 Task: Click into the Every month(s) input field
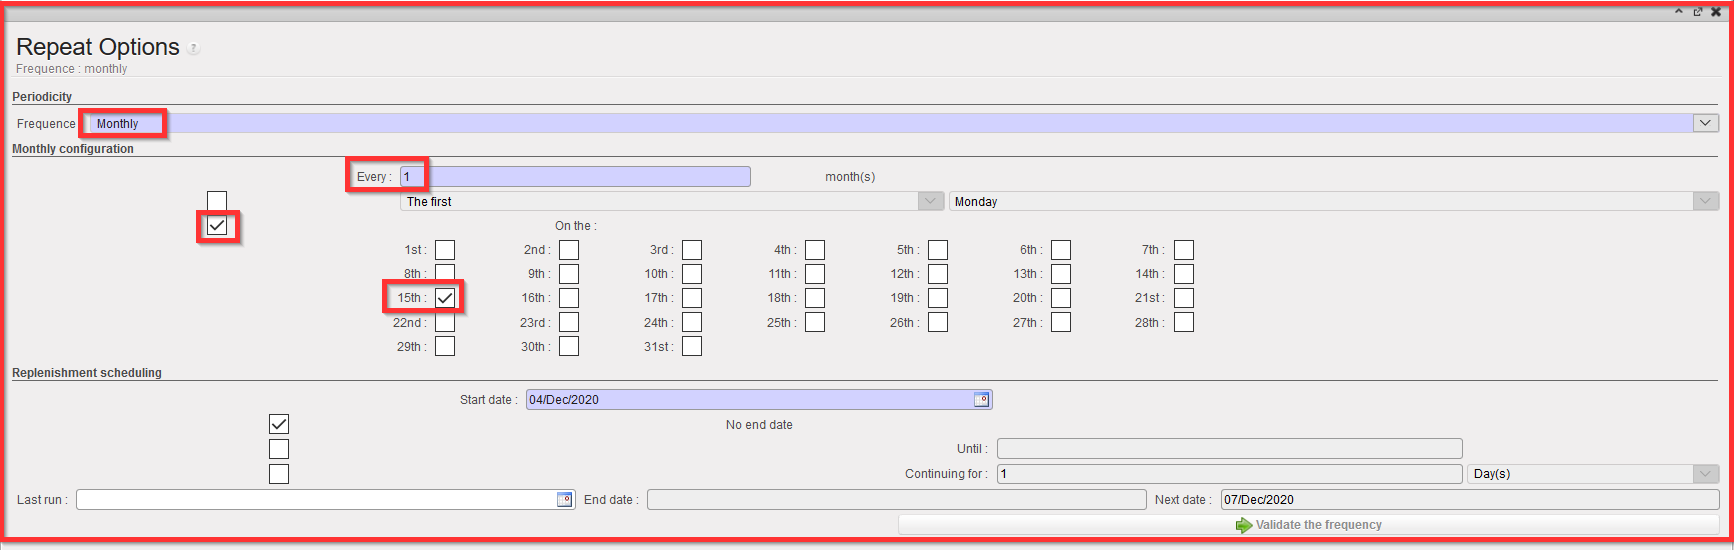[575, 177]
